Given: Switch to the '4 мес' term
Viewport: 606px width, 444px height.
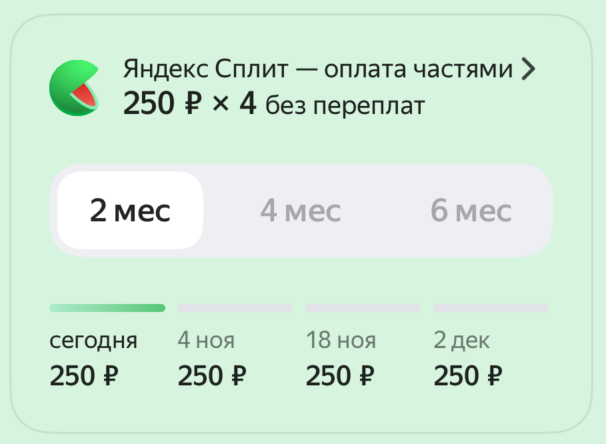Looking at the screenshot, I should (x=300, y=211).
